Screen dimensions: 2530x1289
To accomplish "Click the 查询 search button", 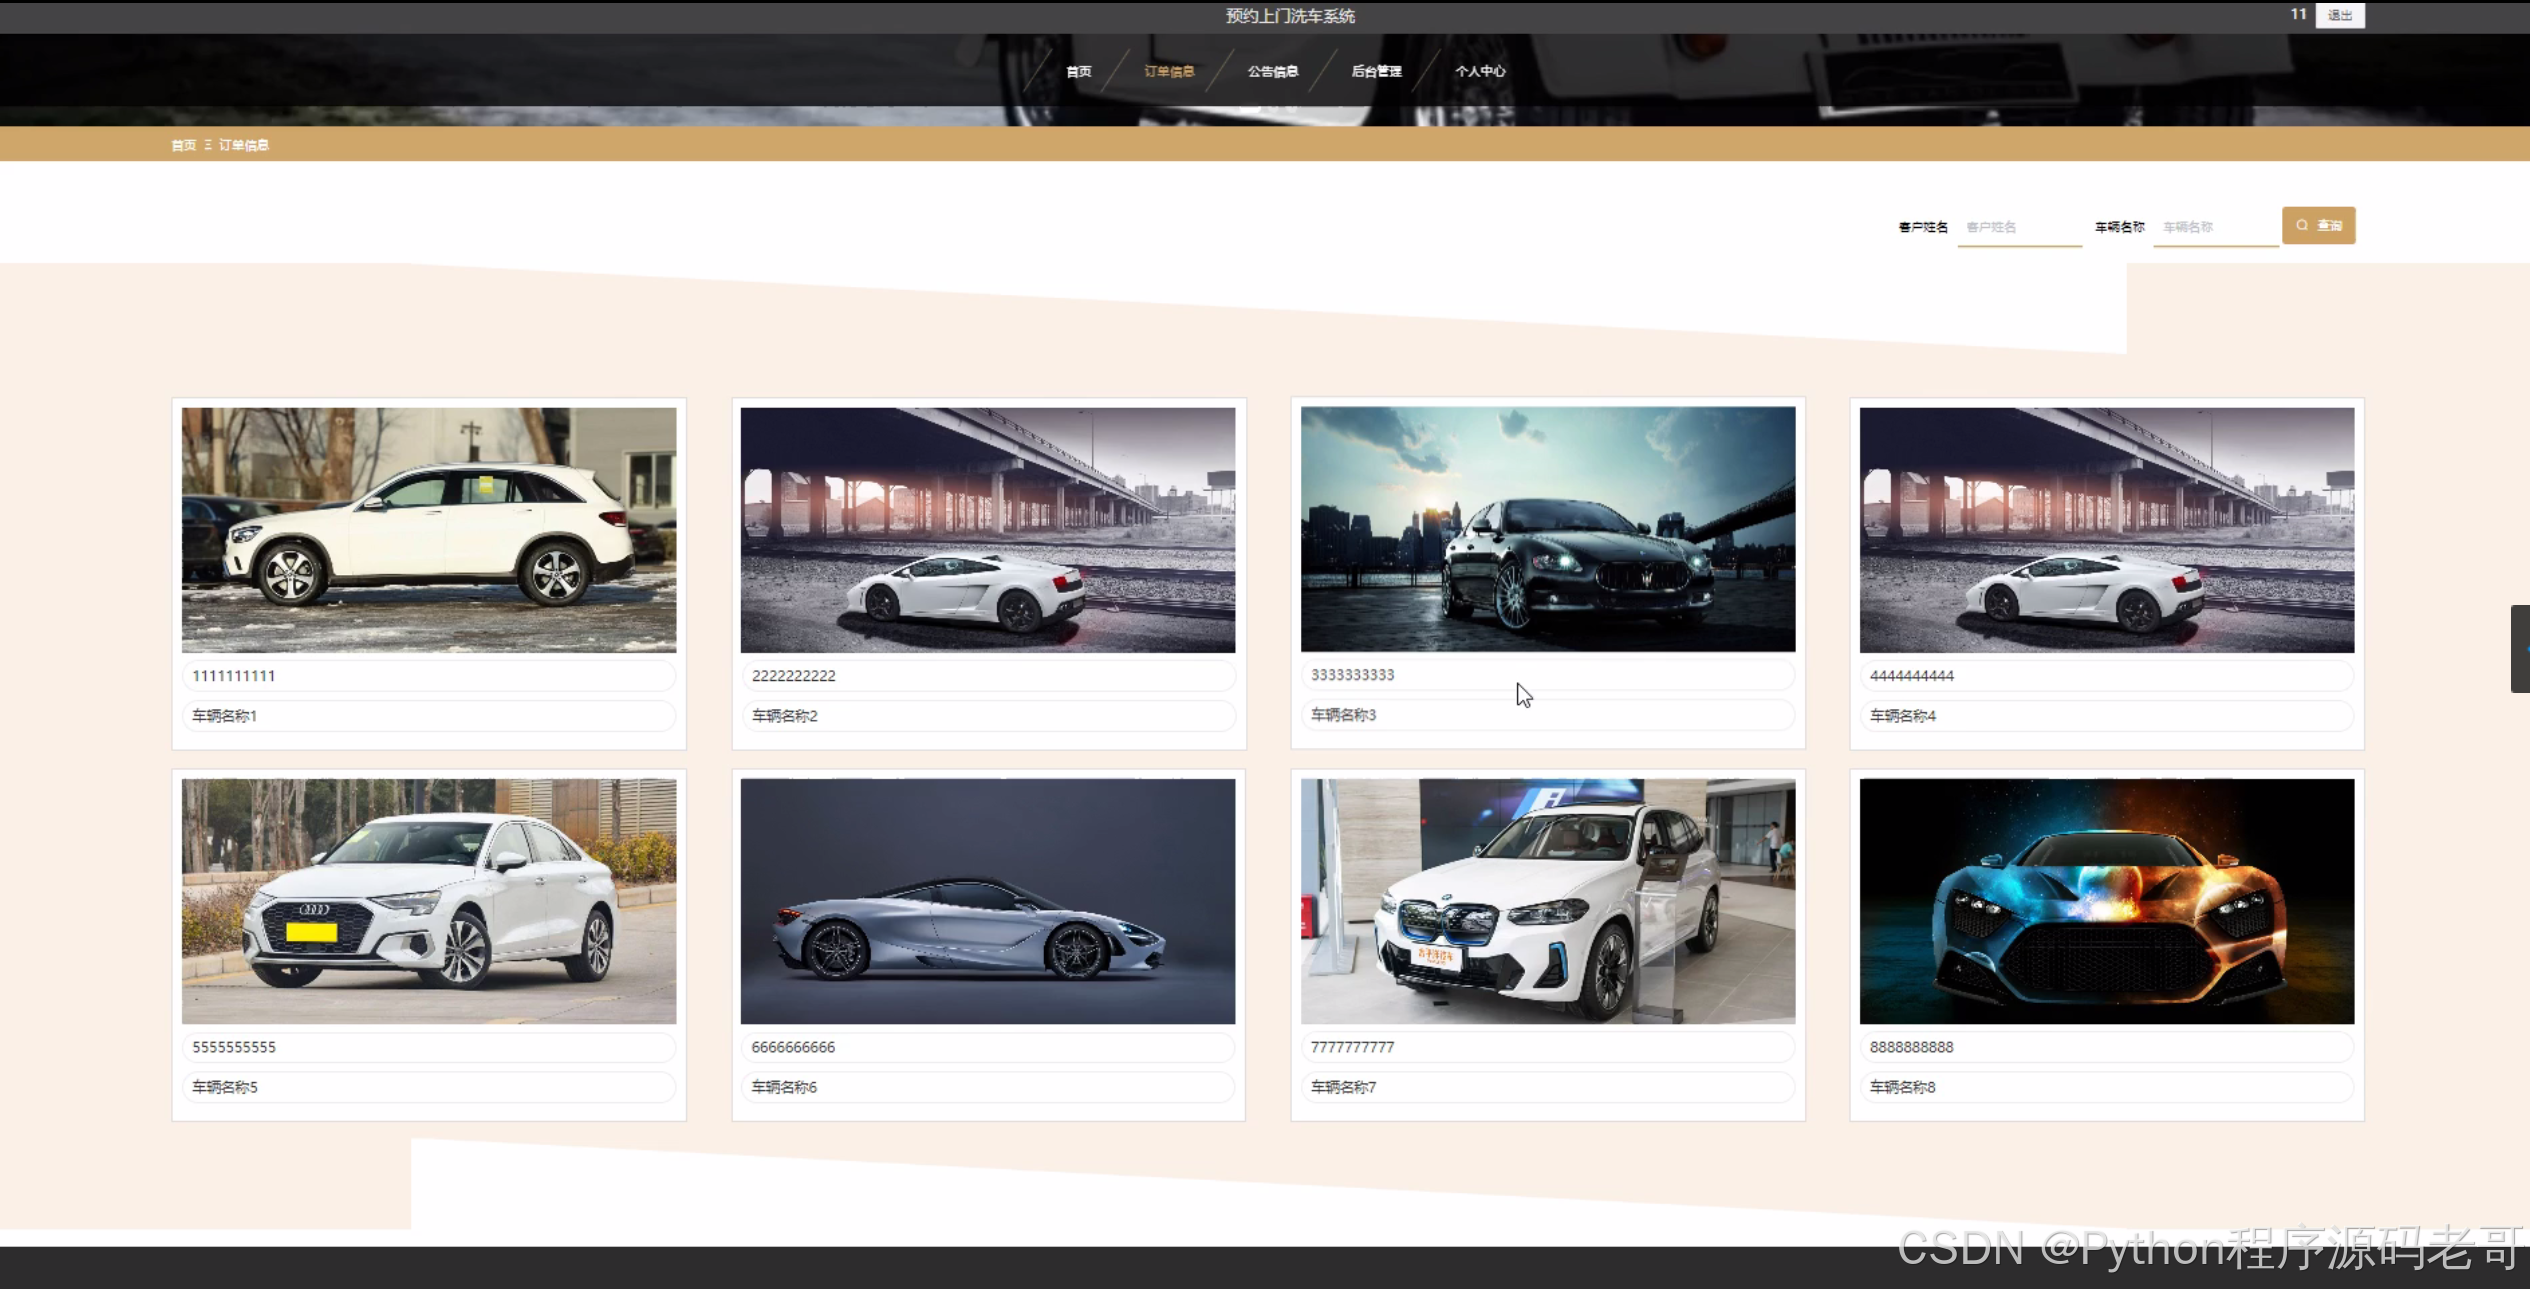I will (x=2318, y=225).
